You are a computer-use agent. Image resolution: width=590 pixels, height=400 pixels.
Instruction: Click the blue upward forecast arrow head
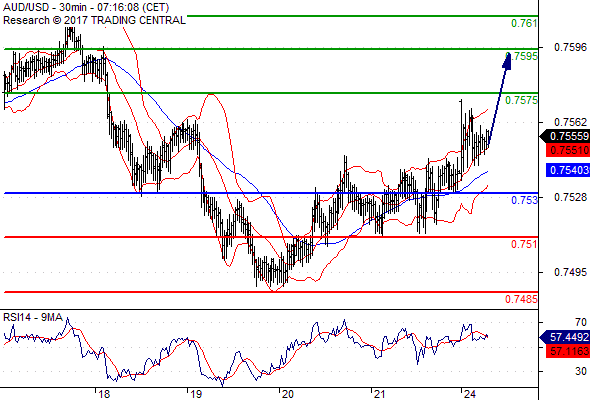point(508,61)
